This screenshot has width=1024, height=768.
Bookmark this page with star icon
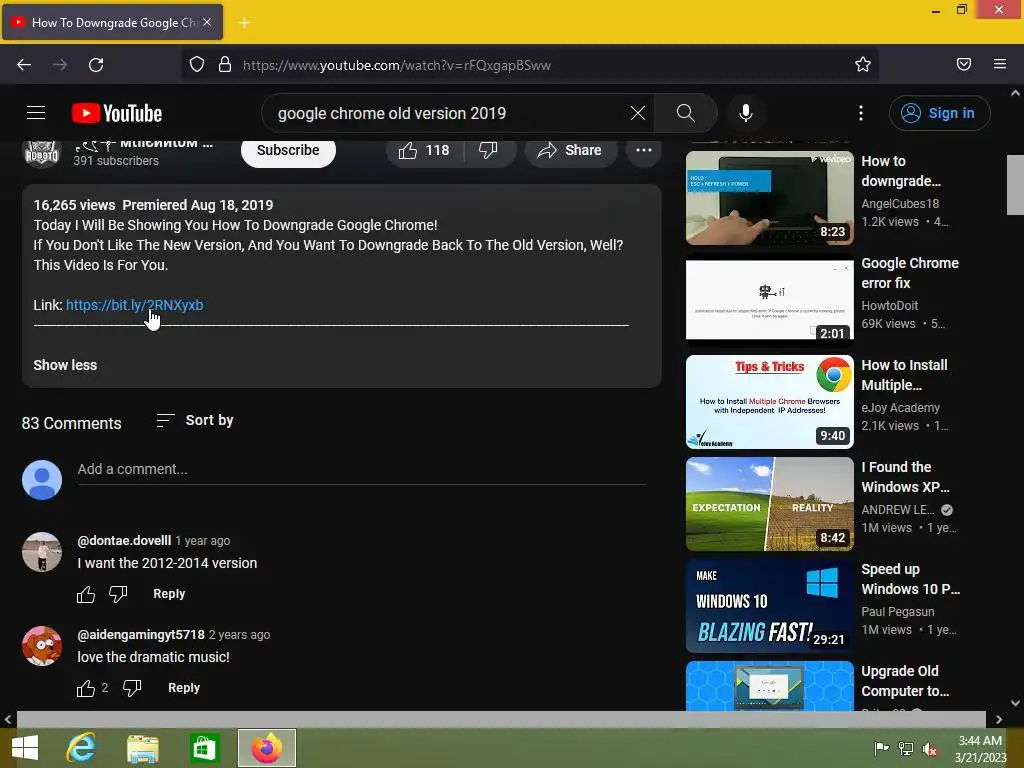point(863,65)
